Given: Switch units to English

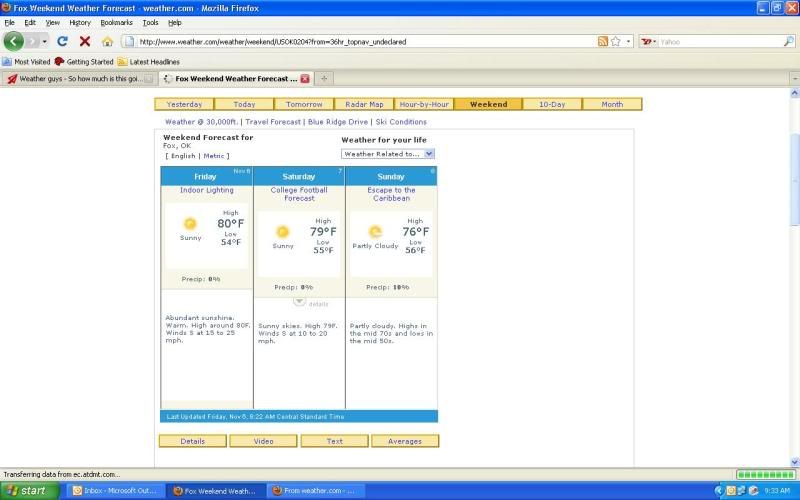Looking at the screenshot, I should [x=183, y=156].
